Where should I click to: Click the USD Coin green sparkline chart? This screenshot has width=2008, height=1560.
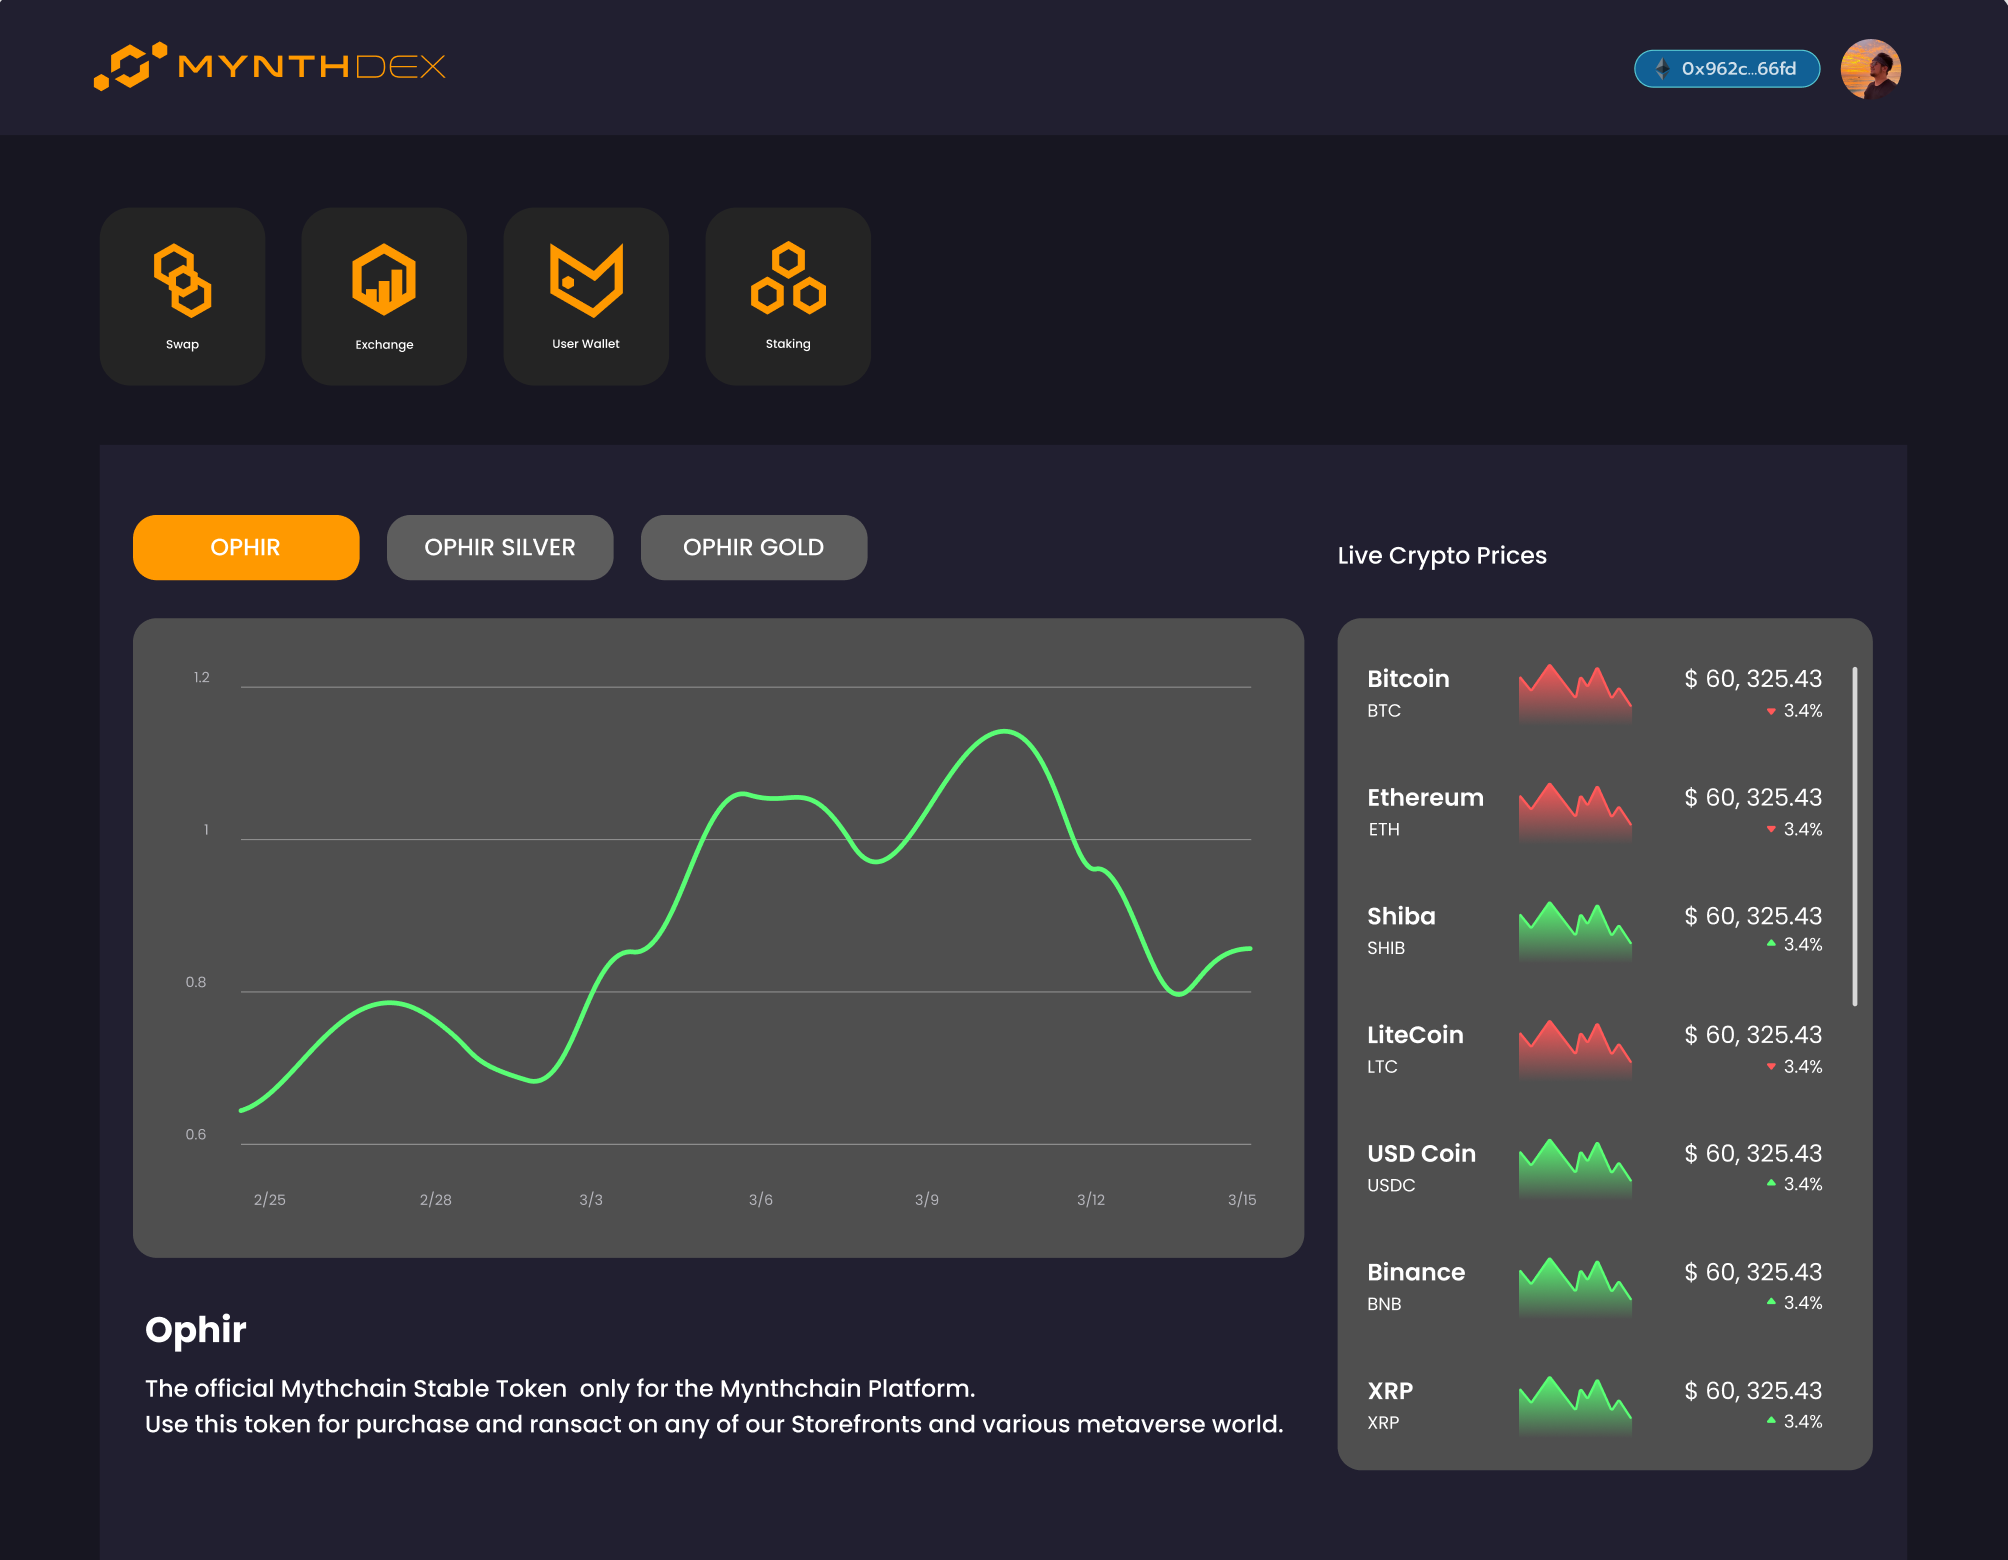[x=1575, y=1168]
